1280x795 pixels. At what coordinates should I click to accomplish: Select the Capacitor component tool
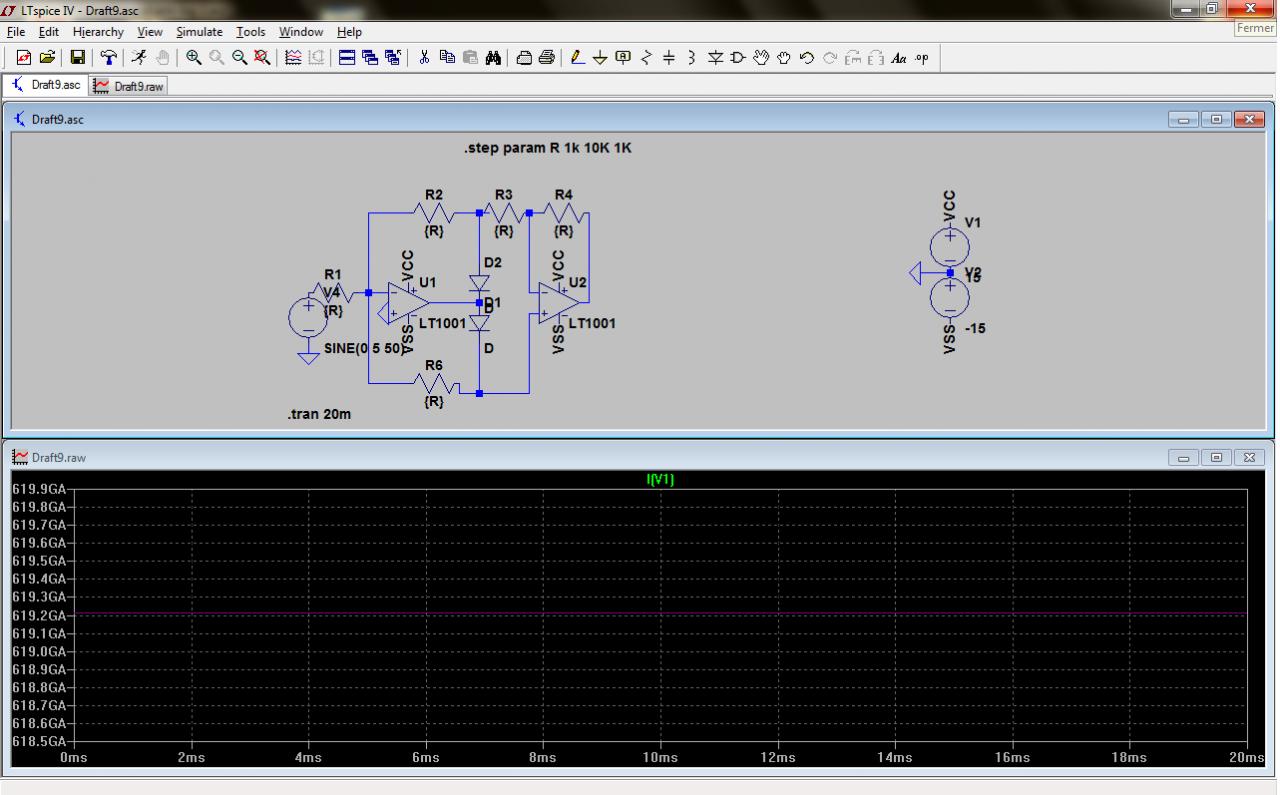click(669, 59)
